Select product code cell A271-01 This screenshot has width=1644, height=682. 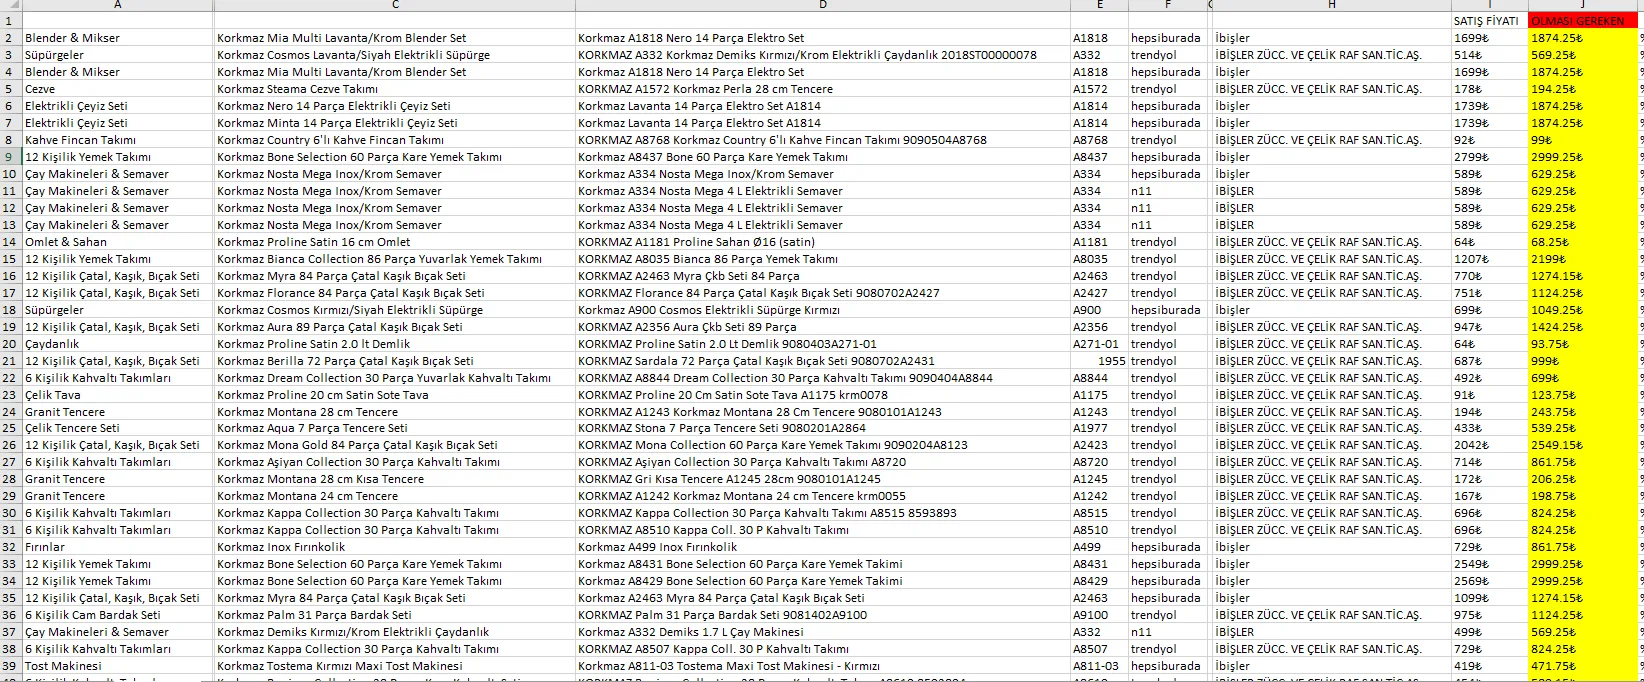(1099, 344)
